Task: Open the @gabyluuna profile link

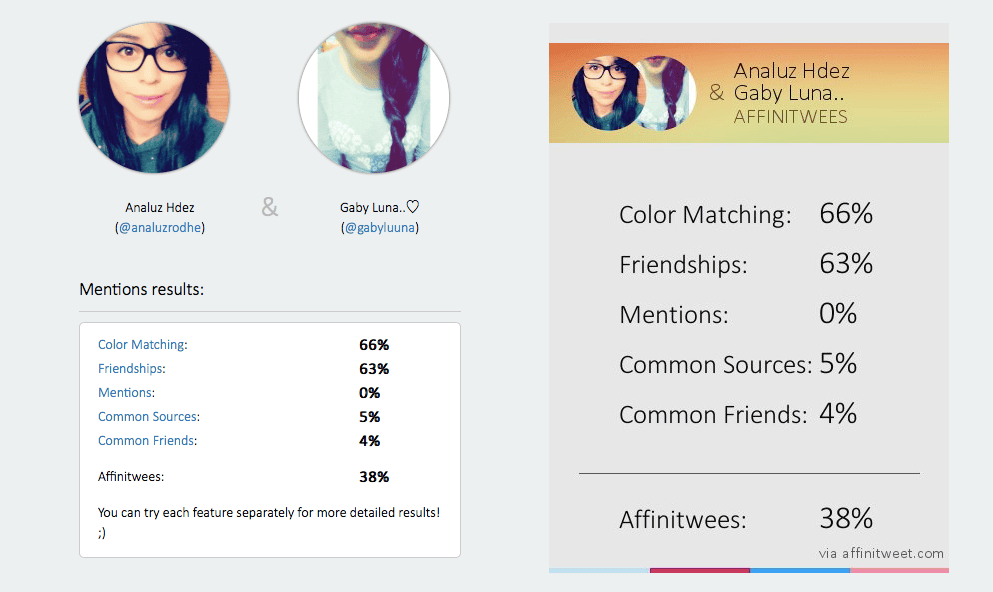Action: (x=379, y=228)
